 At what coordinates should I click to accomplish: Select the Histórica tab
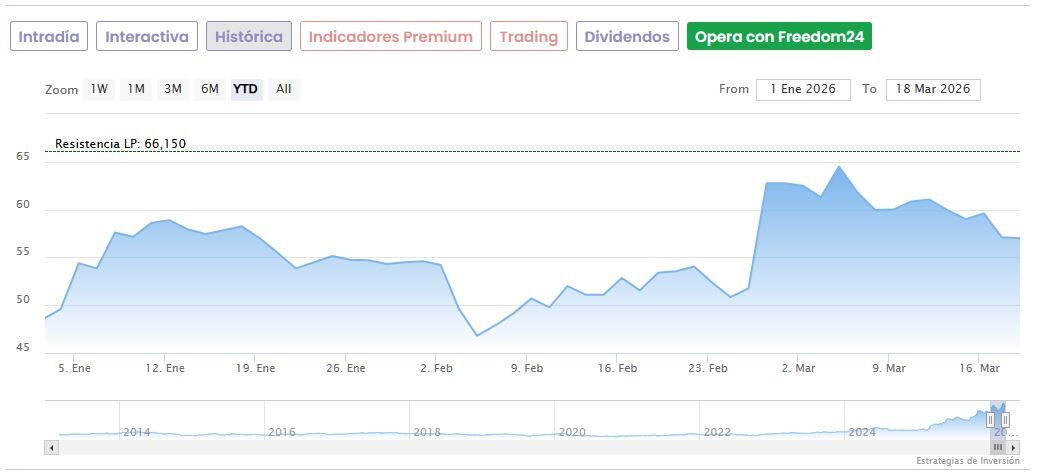coord(249,37)
